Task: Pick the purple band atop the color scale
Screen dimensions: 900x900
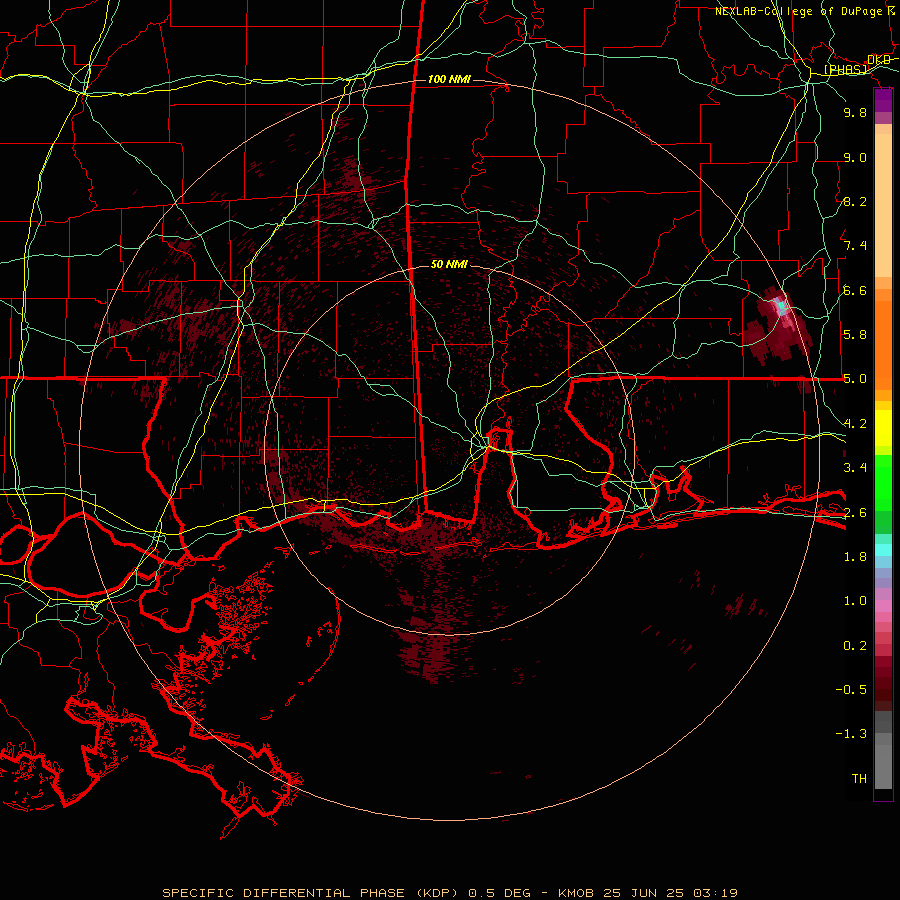Action: (x=883, y=101)
